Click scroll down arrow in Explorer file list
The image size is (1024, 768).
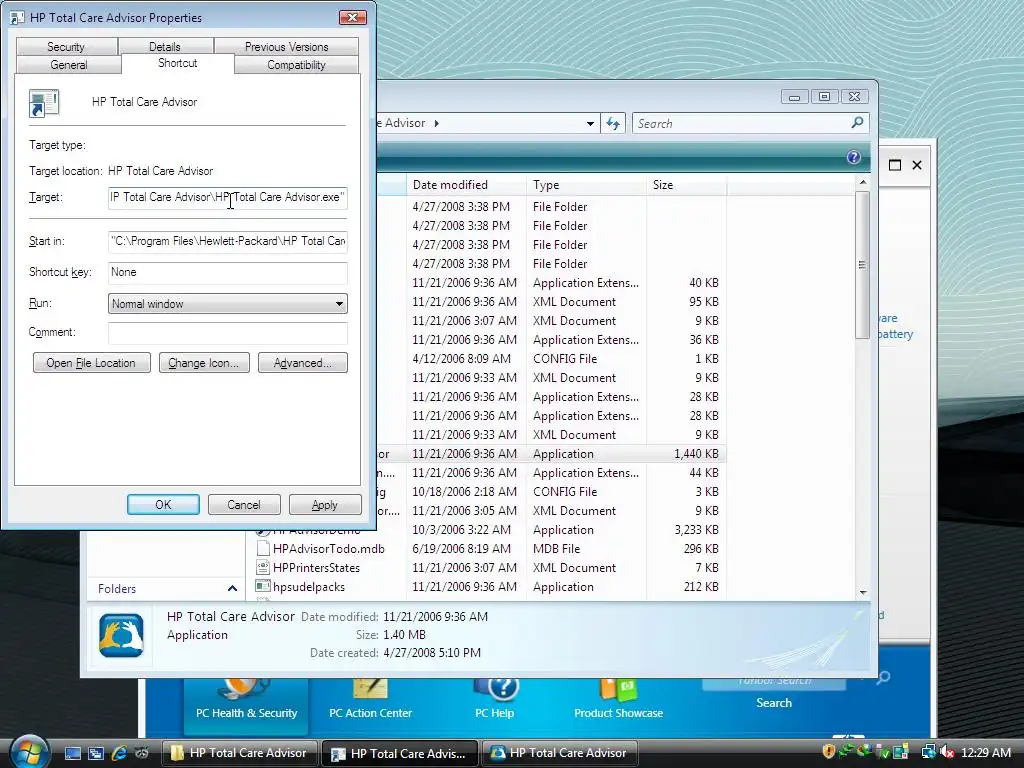point(863,592)
